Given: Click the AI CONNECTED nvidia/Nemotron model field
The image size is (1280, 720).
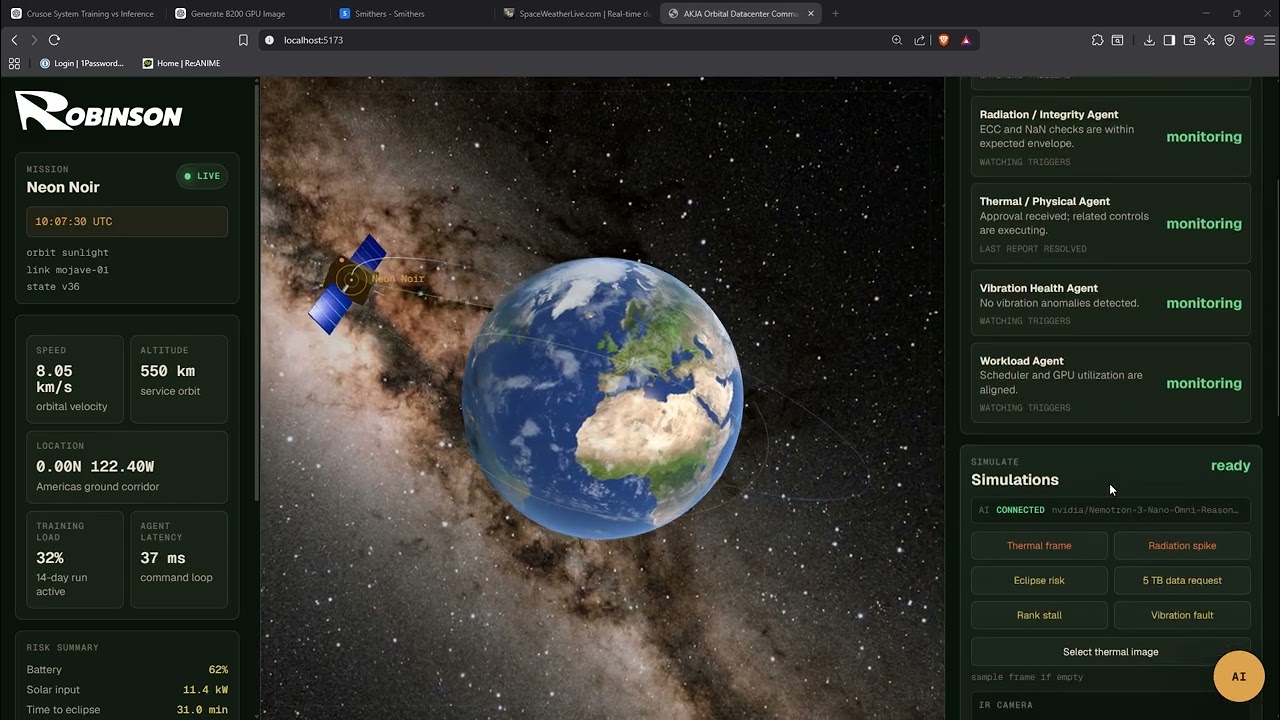Looking at the screenshot, I should [1111, 510].
